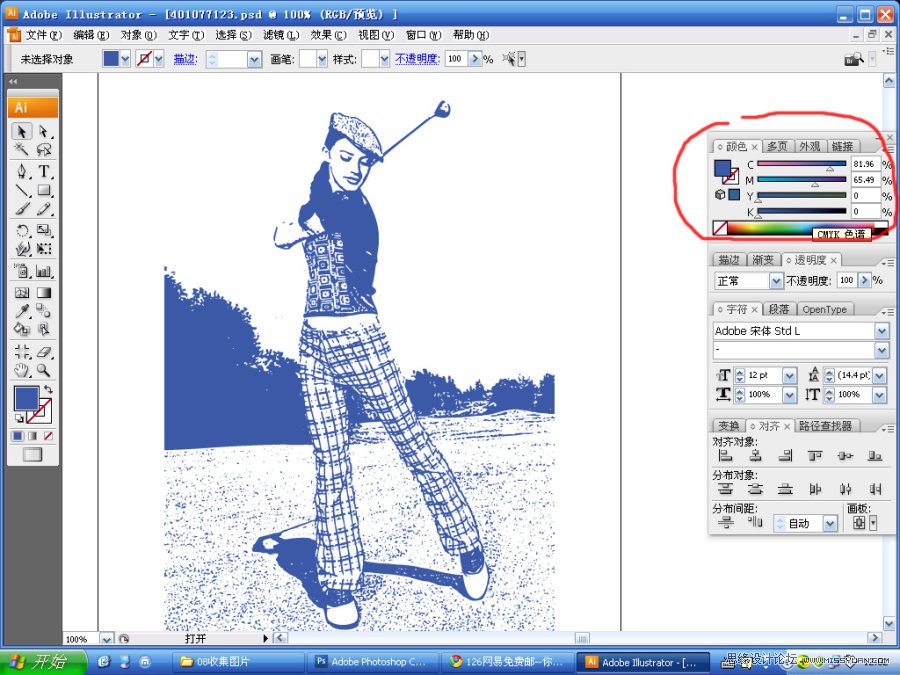Click horizontal align left icon in 对齐 panel

point(725,455)
